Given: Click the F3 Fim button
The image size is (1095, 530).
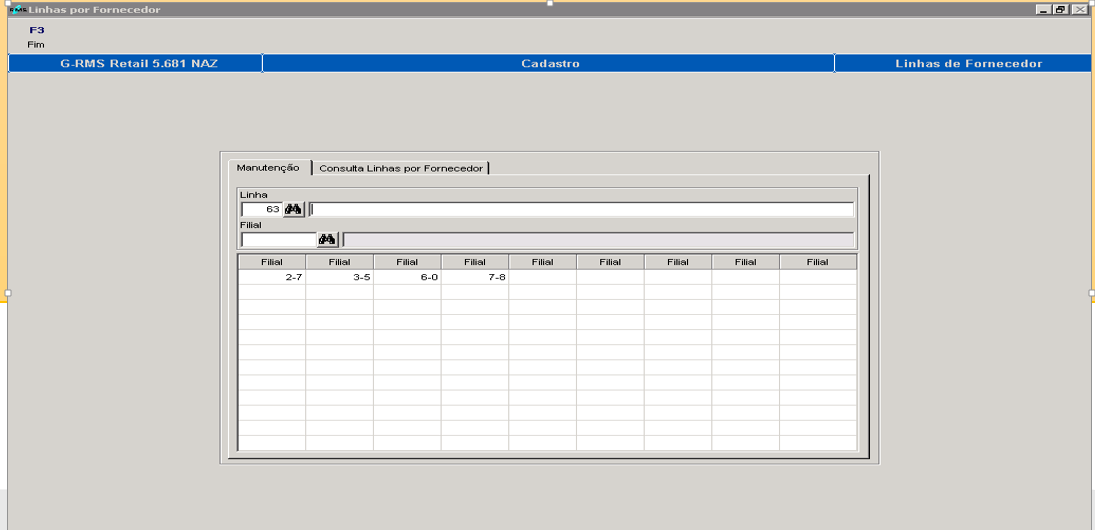Looking at the screenshot, I should 36,37.
